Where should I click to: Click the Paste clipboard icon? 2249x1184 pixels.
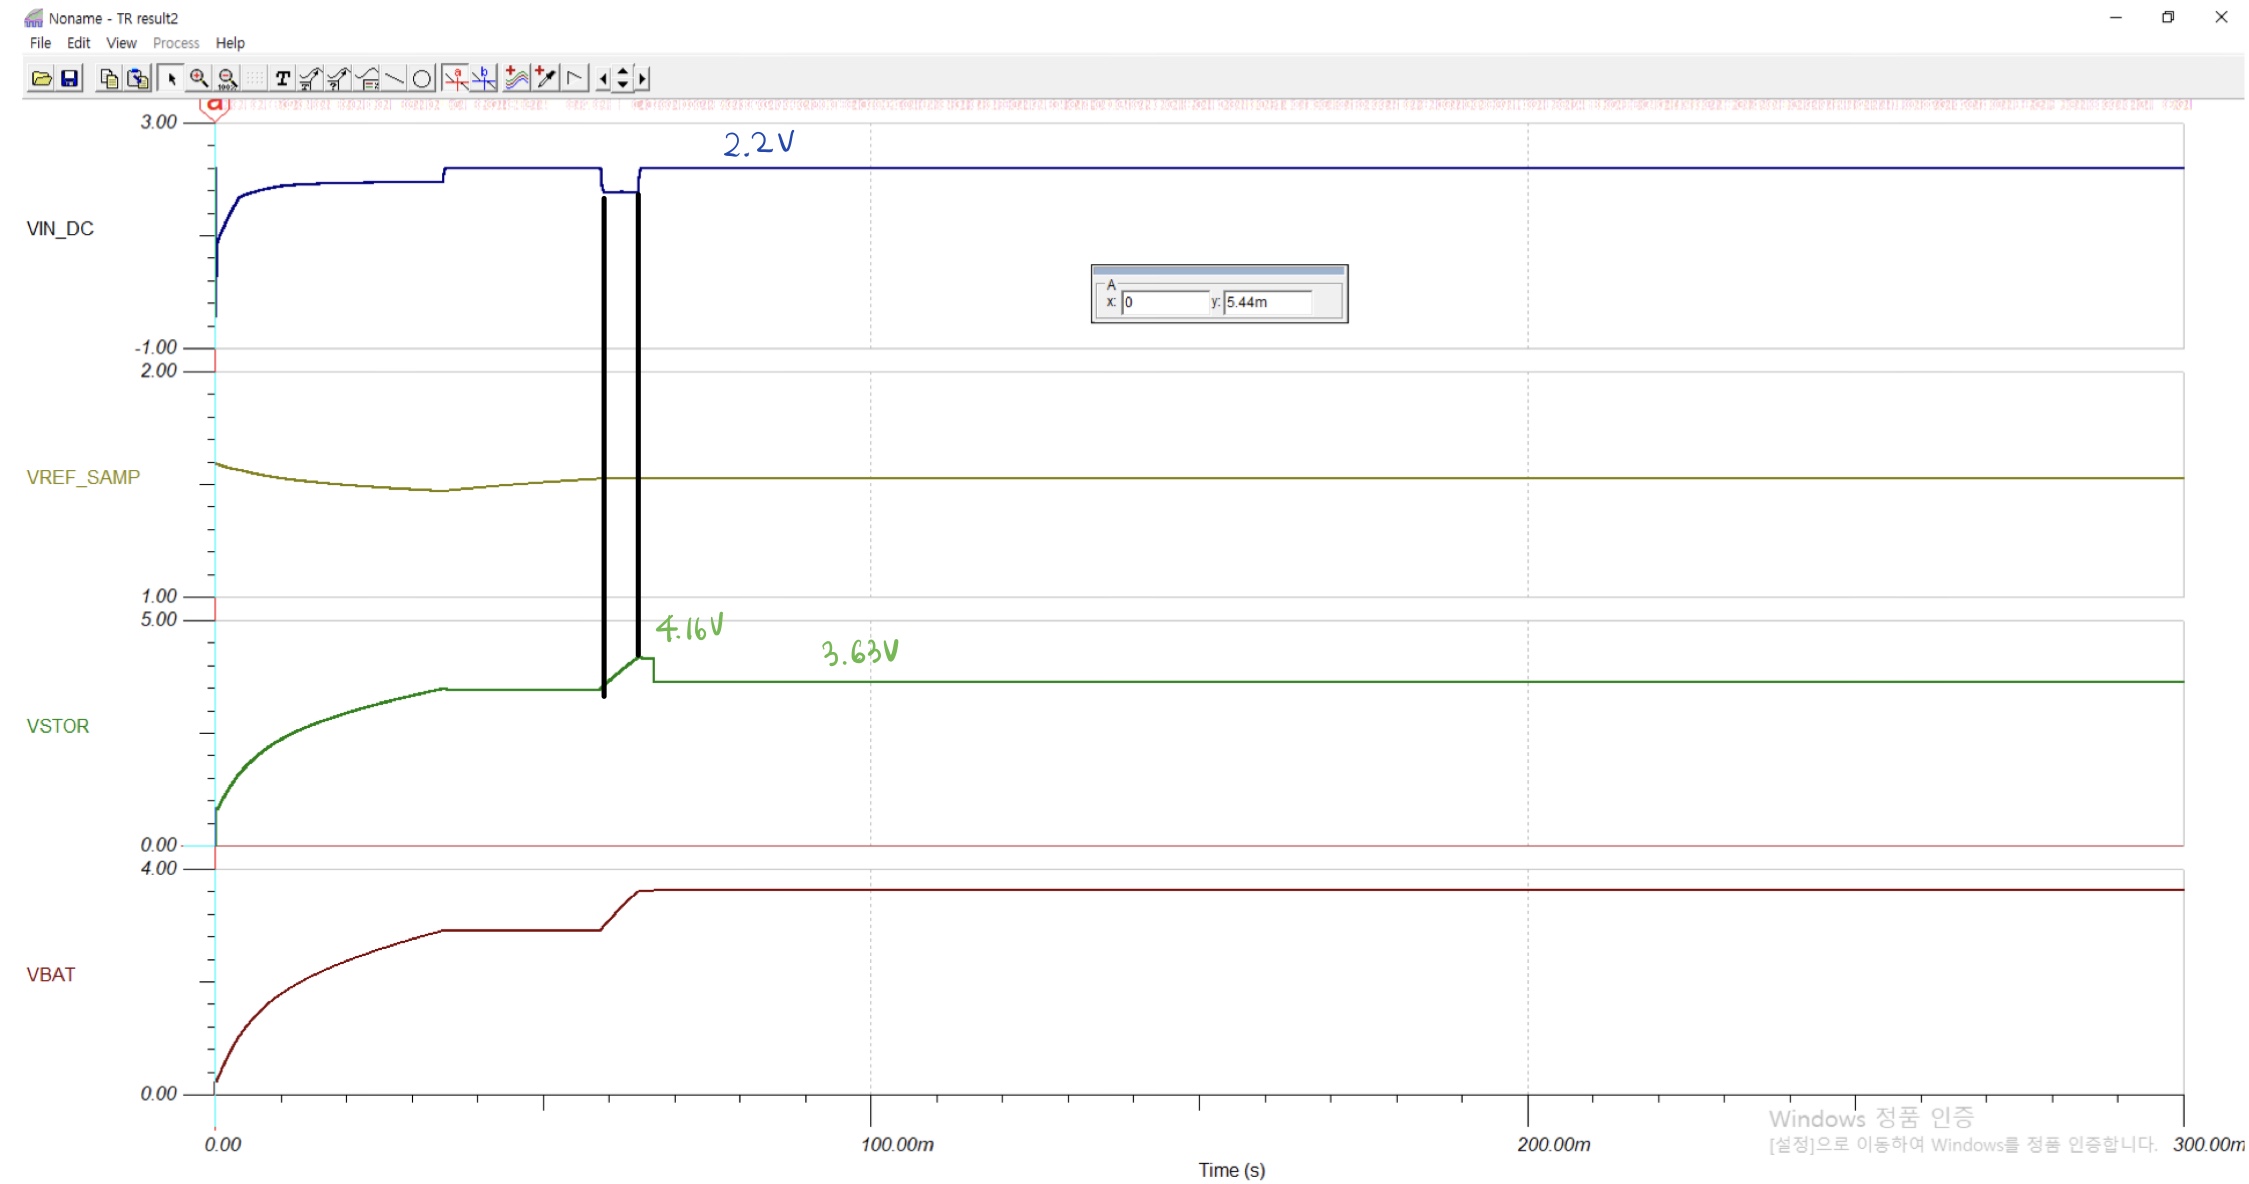pyautogui.click(x=138, y=78)
